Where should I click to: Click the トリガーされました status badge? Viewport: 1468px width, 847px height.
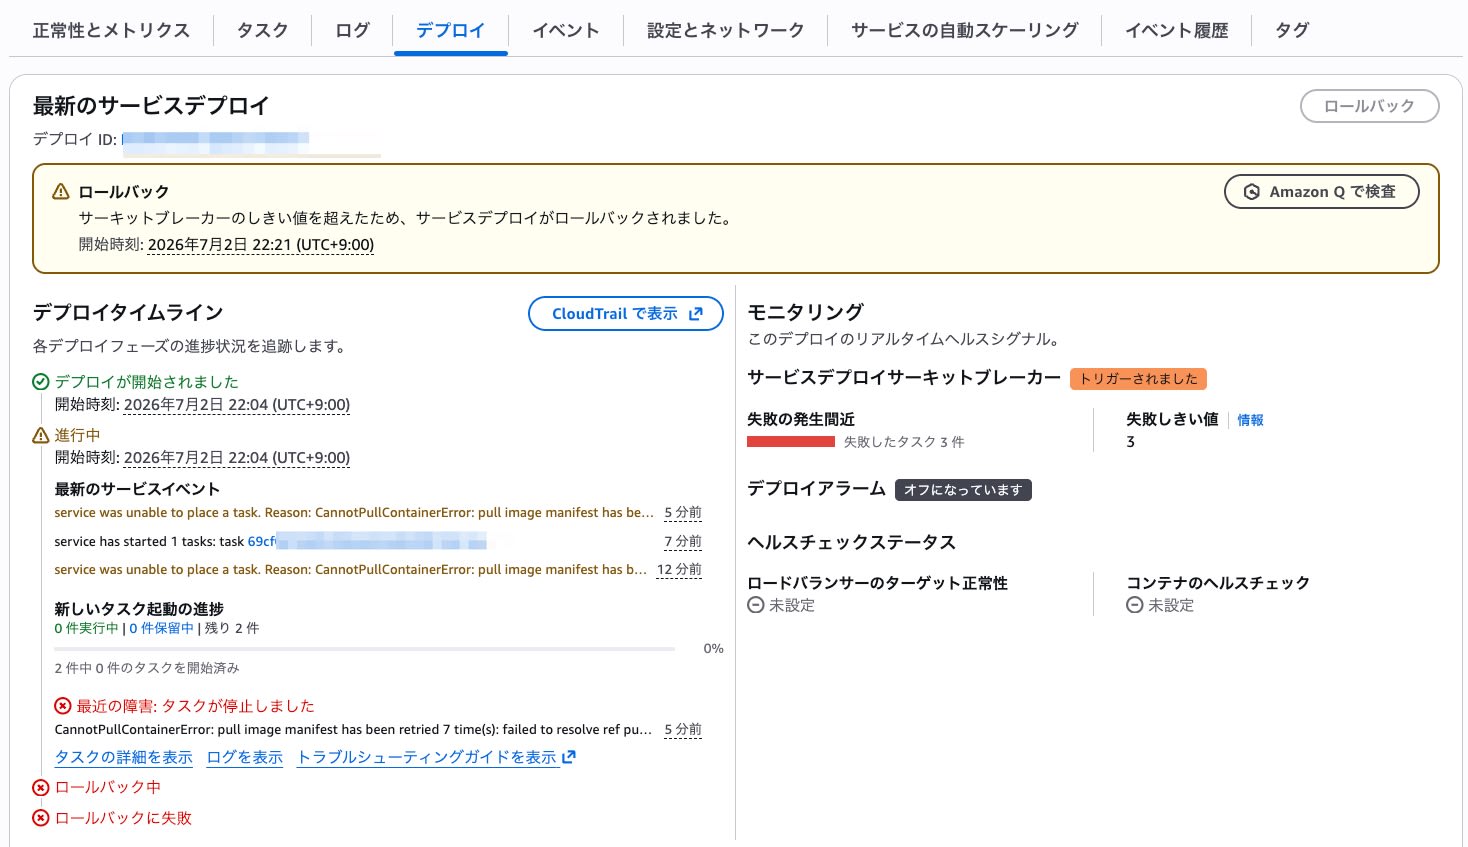(1139, 379)
